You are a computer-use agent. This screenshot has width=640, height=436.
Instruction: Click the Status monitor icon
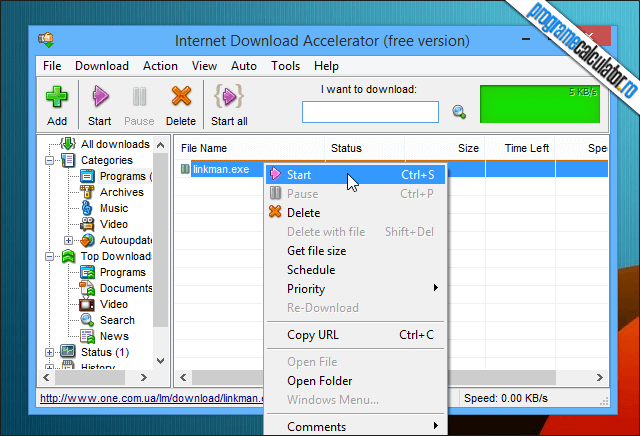coord(68,351)
